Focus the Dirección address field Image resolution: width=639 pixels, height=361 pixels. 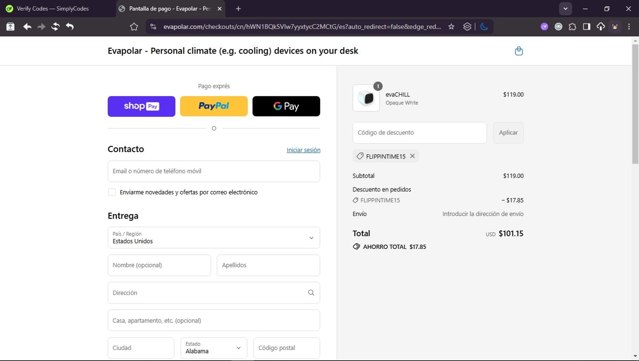coord(214,293)
